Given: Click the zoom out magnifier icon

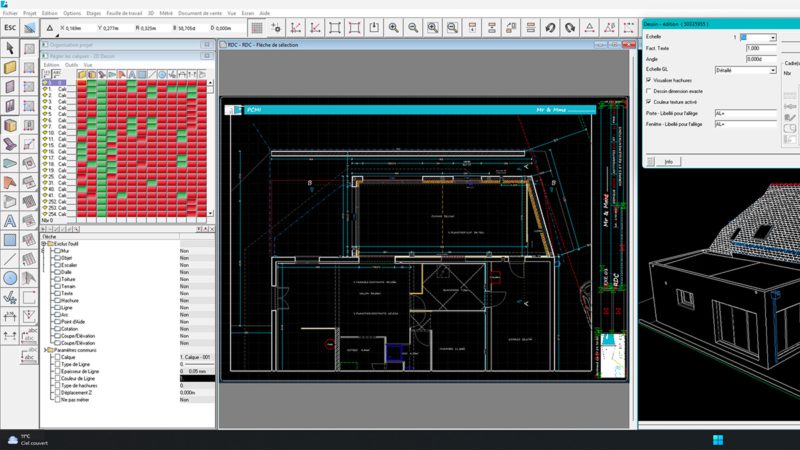Looking at the screenshot, I should [413, 28].
